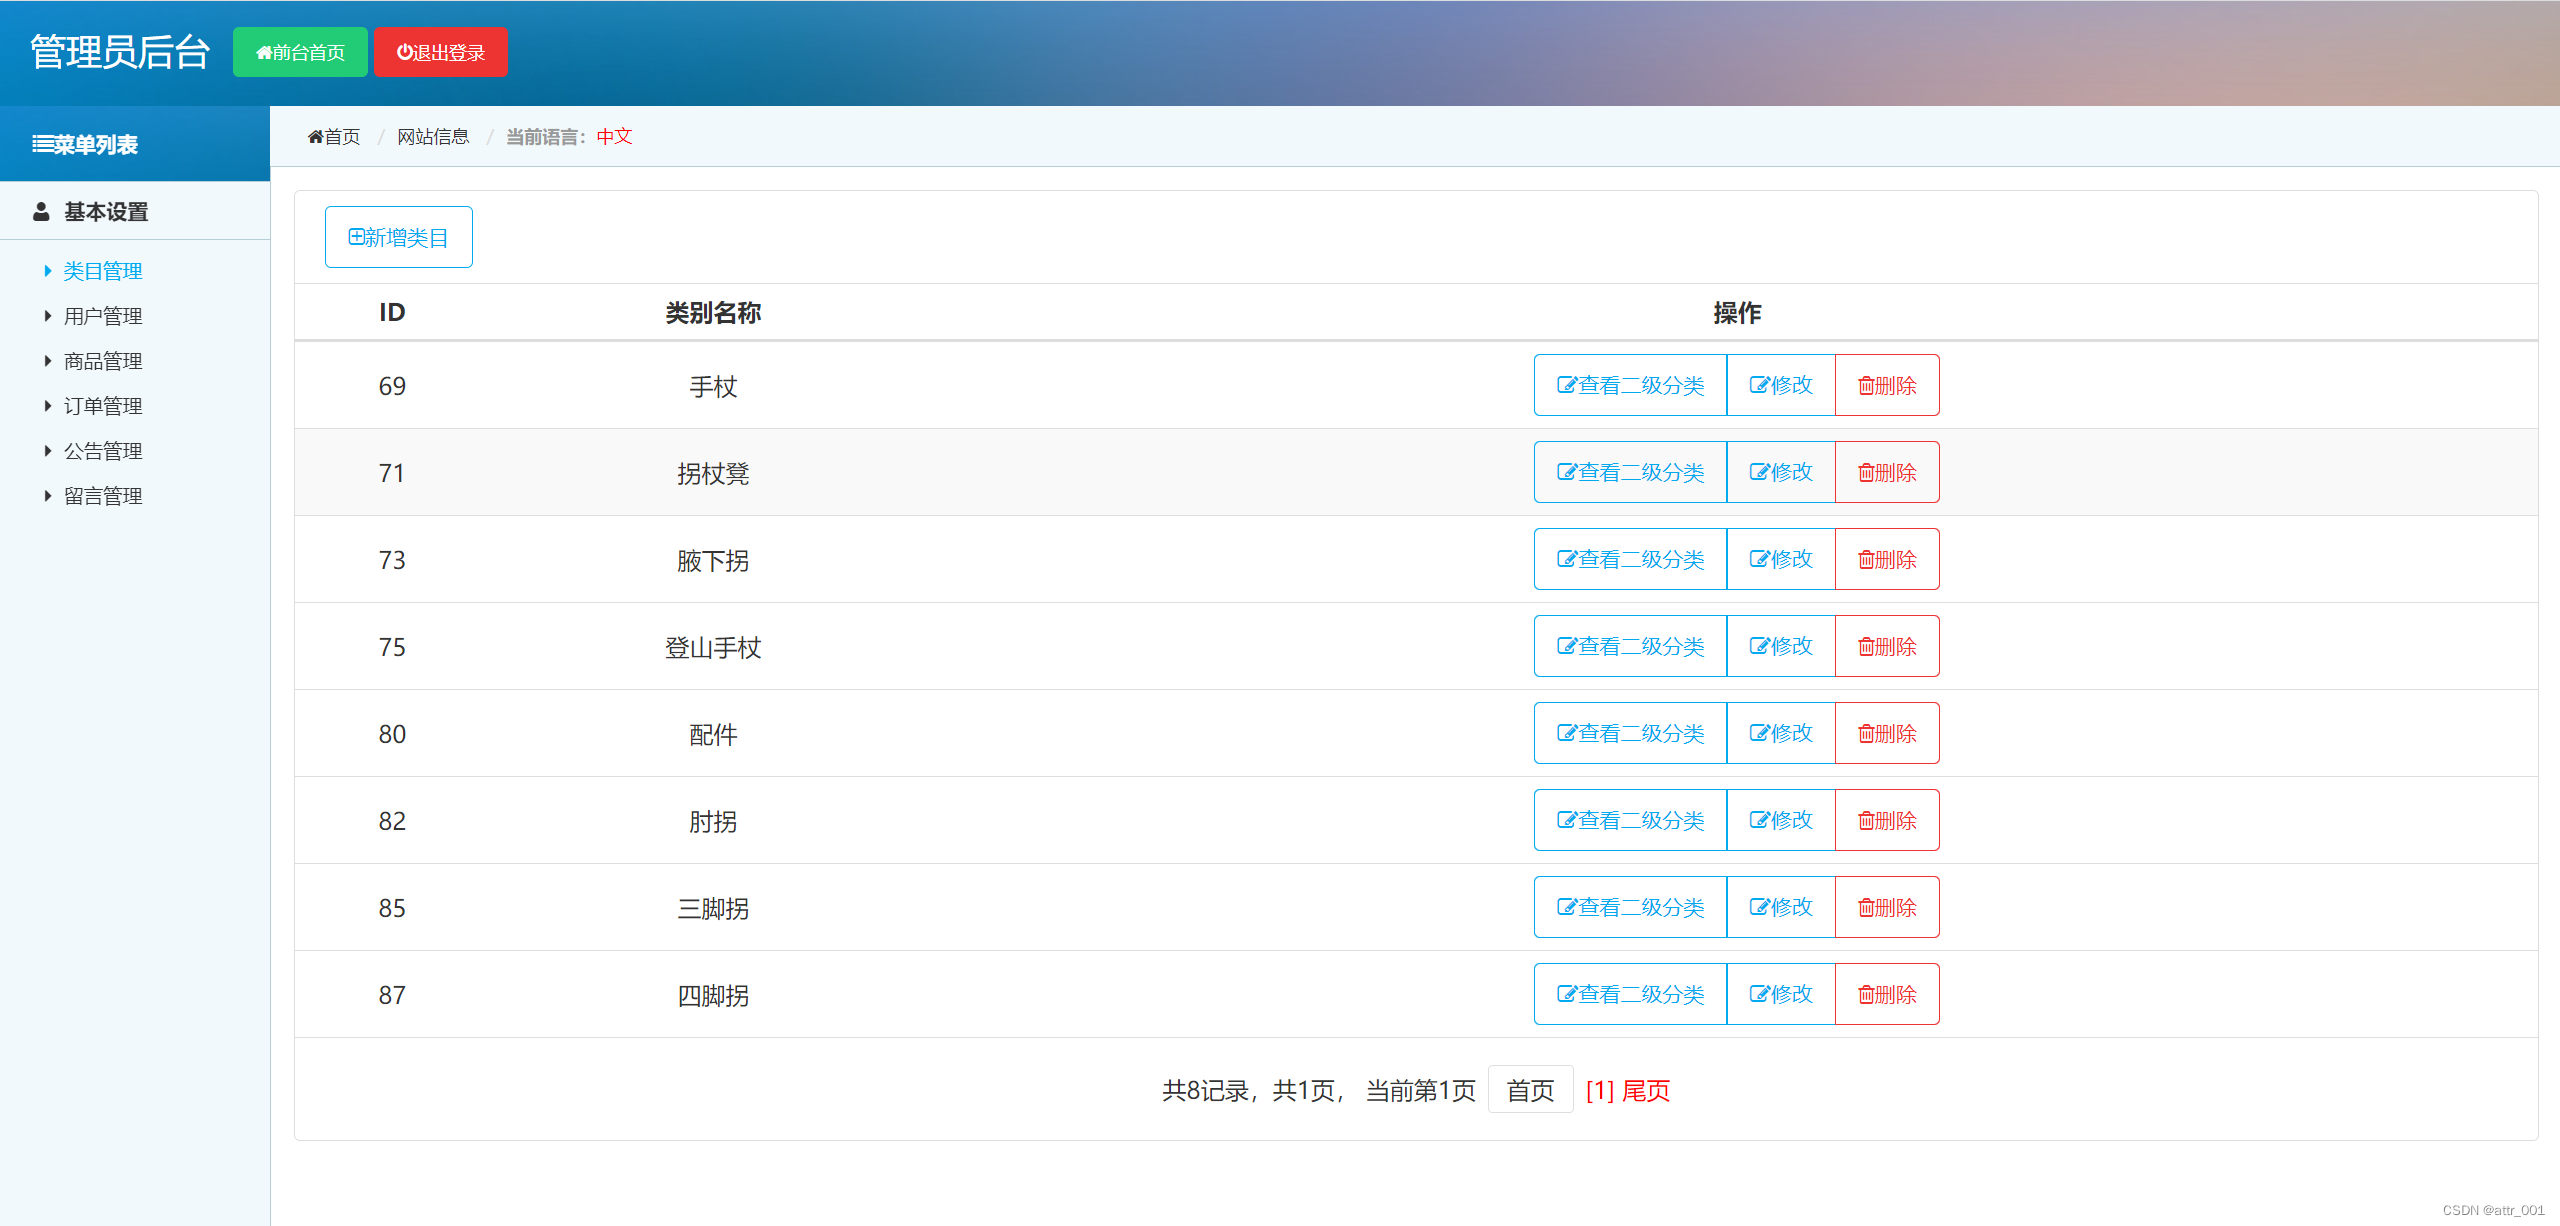This screenshot has height=1226, width=2560.
Task: Click the power icon 退出登录 button
Action: pos(440,52)
